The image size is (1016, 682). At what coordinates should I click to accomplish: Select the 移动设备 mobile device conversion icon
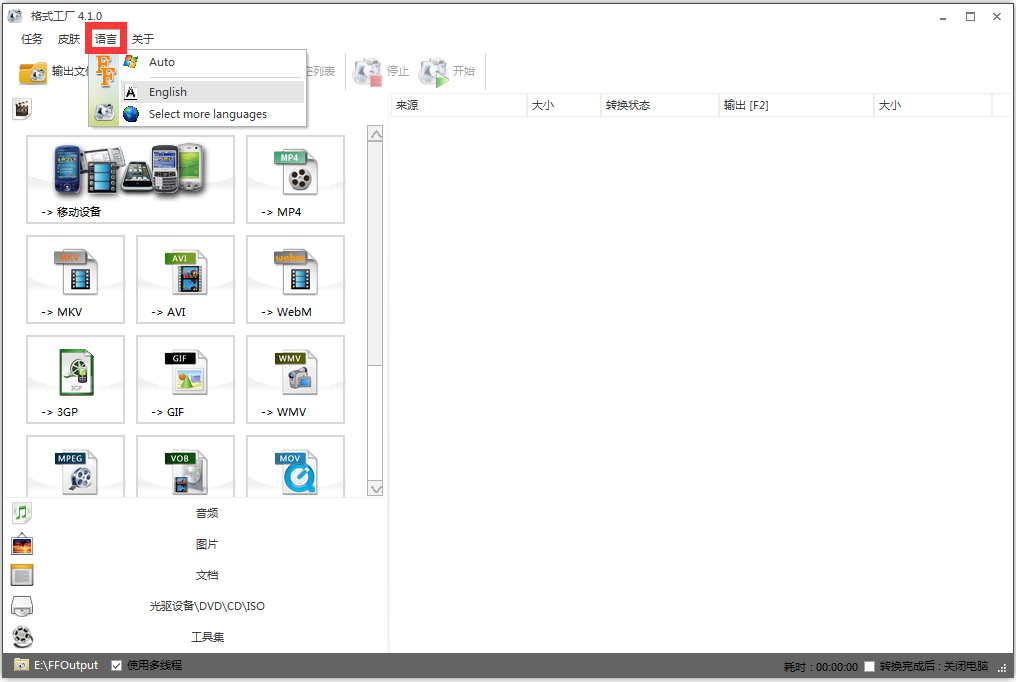click(130, 180)
